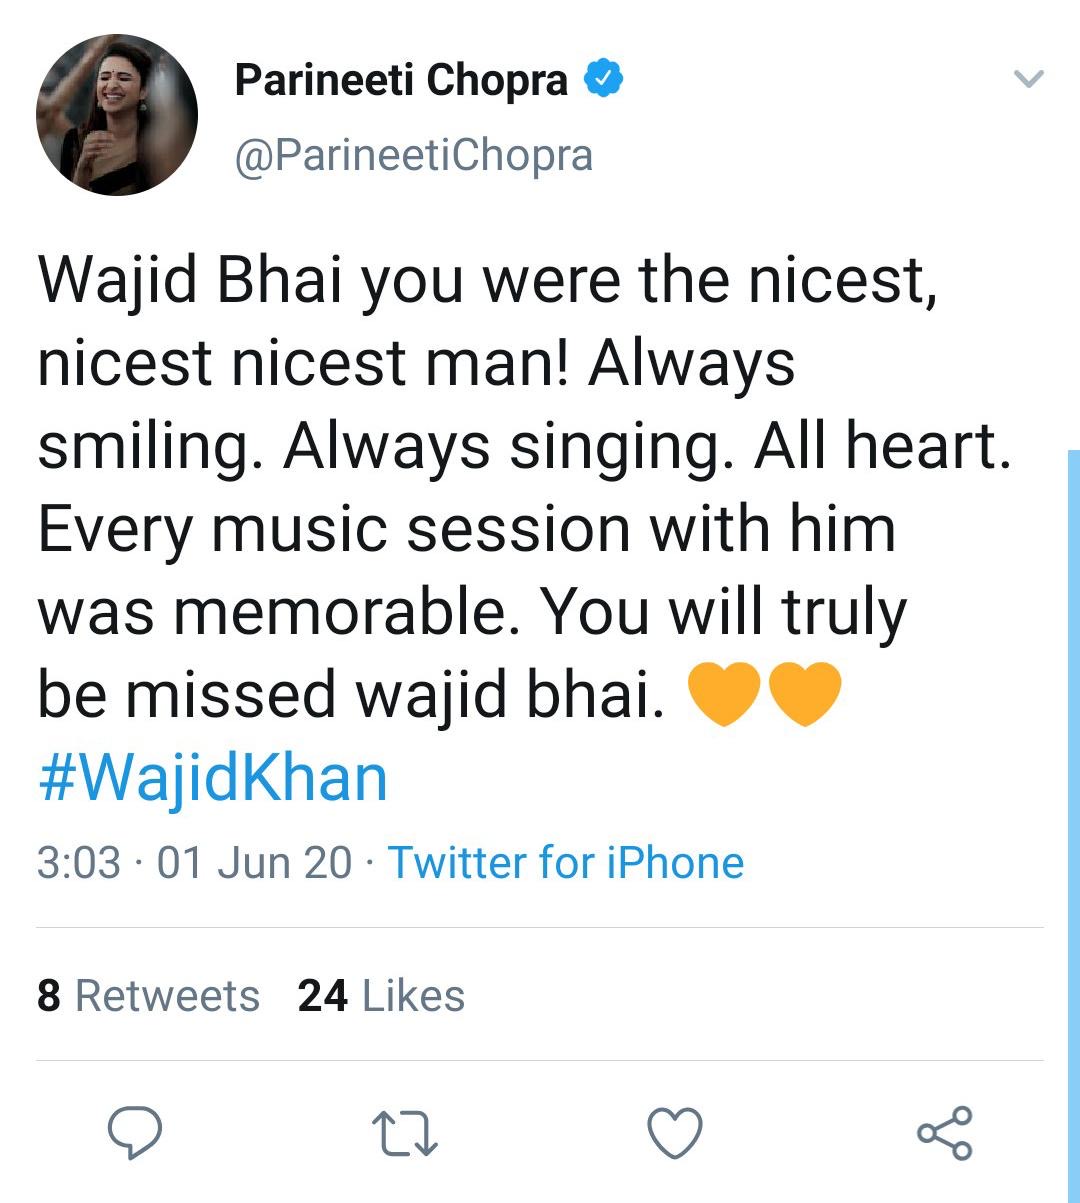Click the blue verified badge
This screenshot has height=1203, width=1080.
604,79
